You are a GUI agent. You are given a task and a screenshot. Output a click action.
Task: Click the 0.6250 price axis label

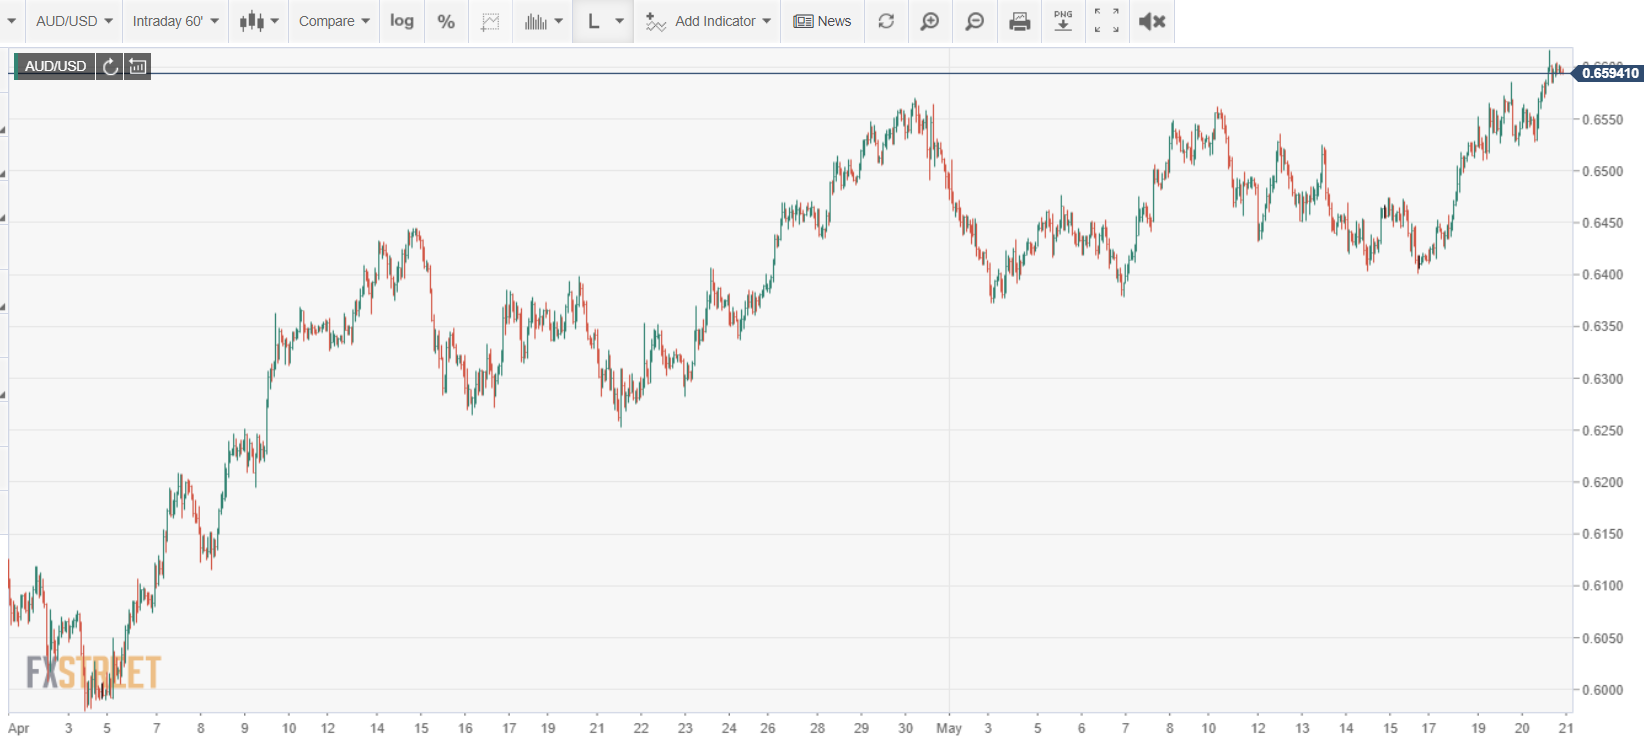coord(1602,431)
